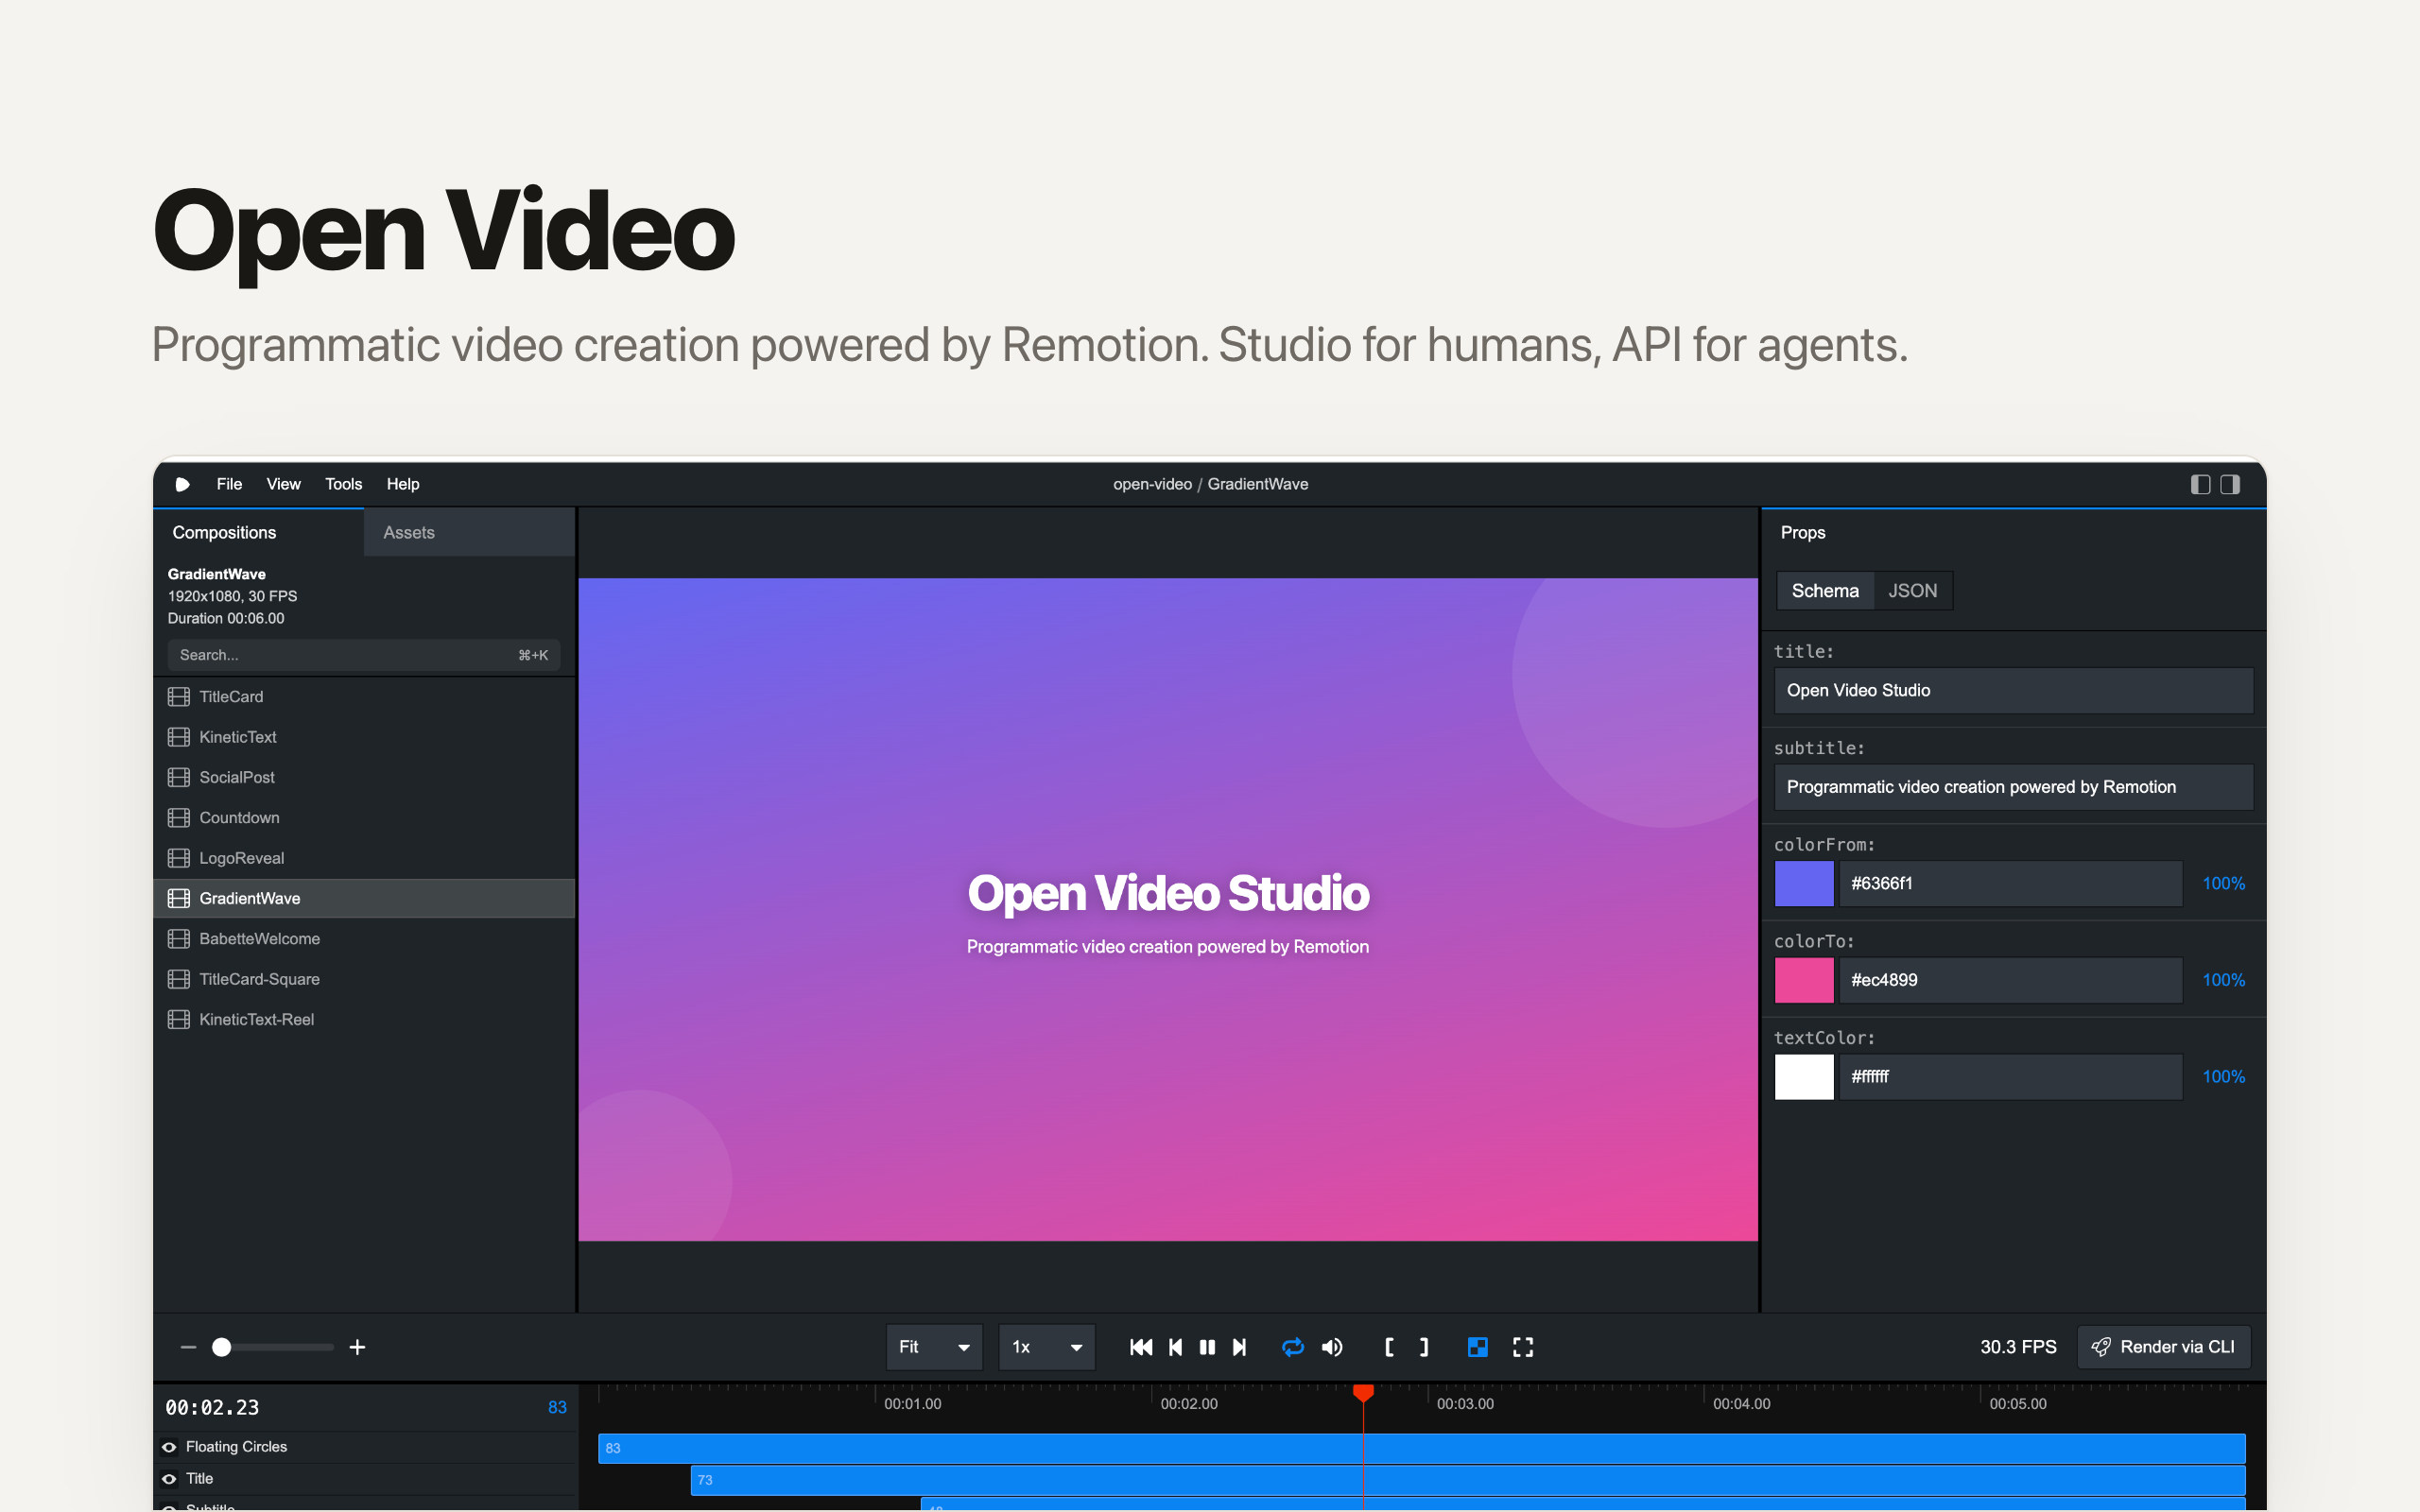
Task: Select the BabetteWelcome composition
Action: (364, 939)
